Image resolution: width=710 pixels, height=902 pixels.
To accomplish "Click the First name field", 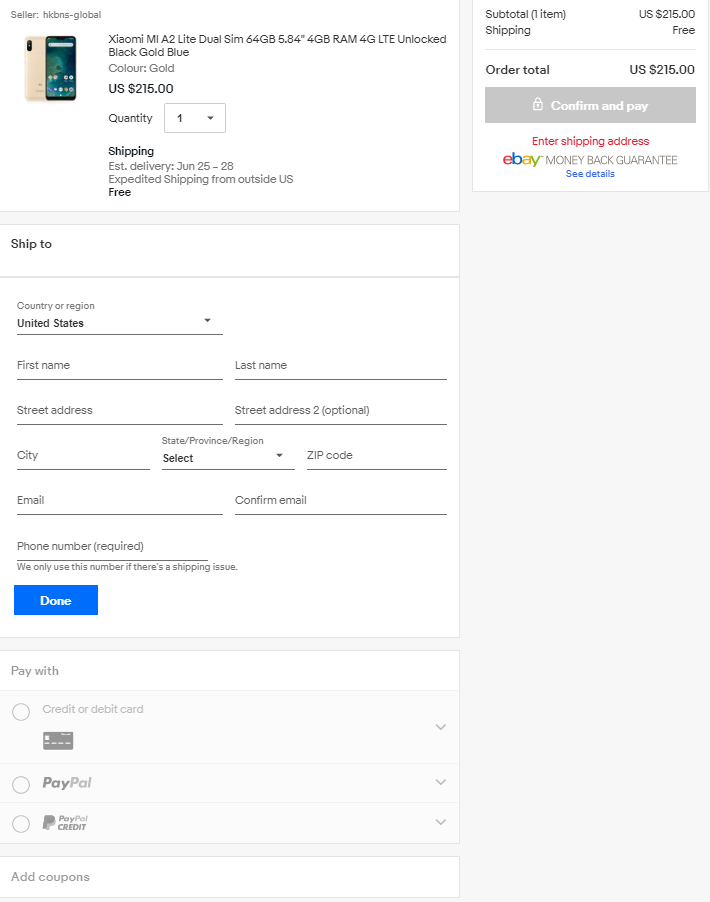I will 119,366.
